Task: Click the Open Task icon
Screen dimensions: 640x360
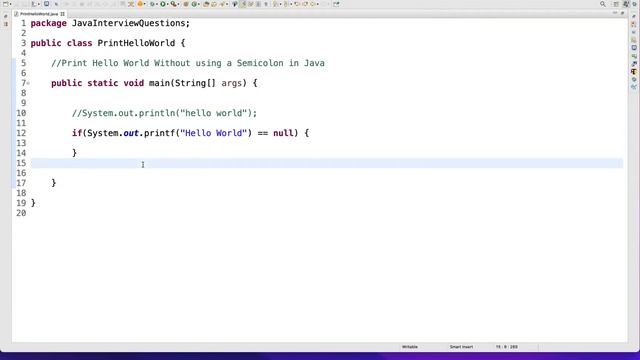Action: 213,4
